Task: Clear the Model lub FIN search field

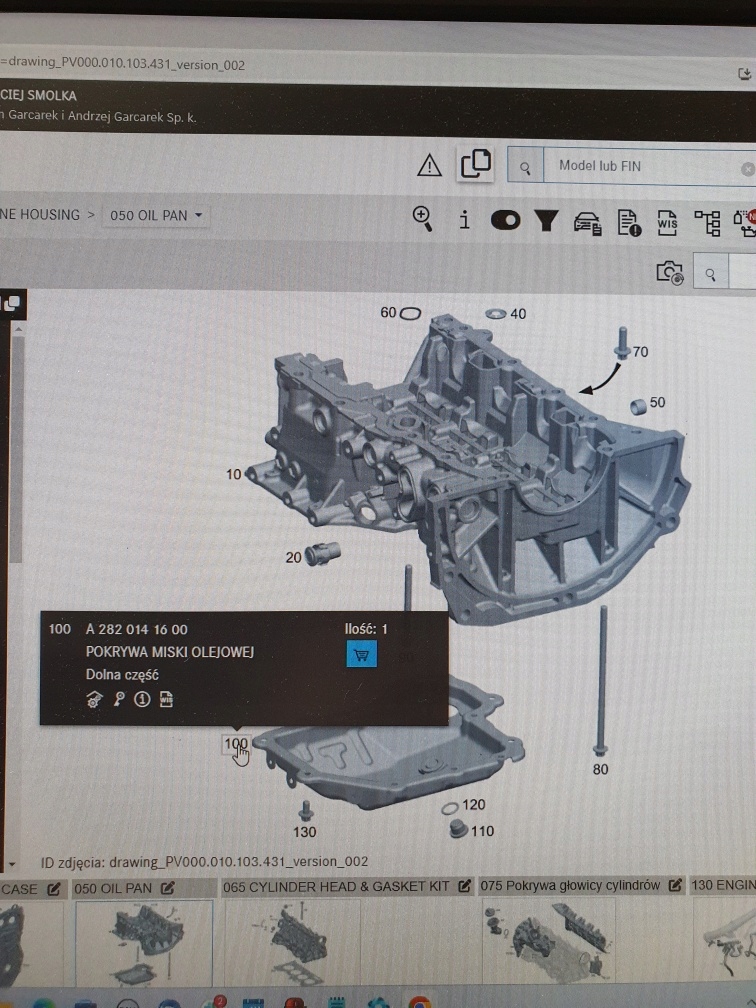Action: pyautogui.click(x=748, y=169)
